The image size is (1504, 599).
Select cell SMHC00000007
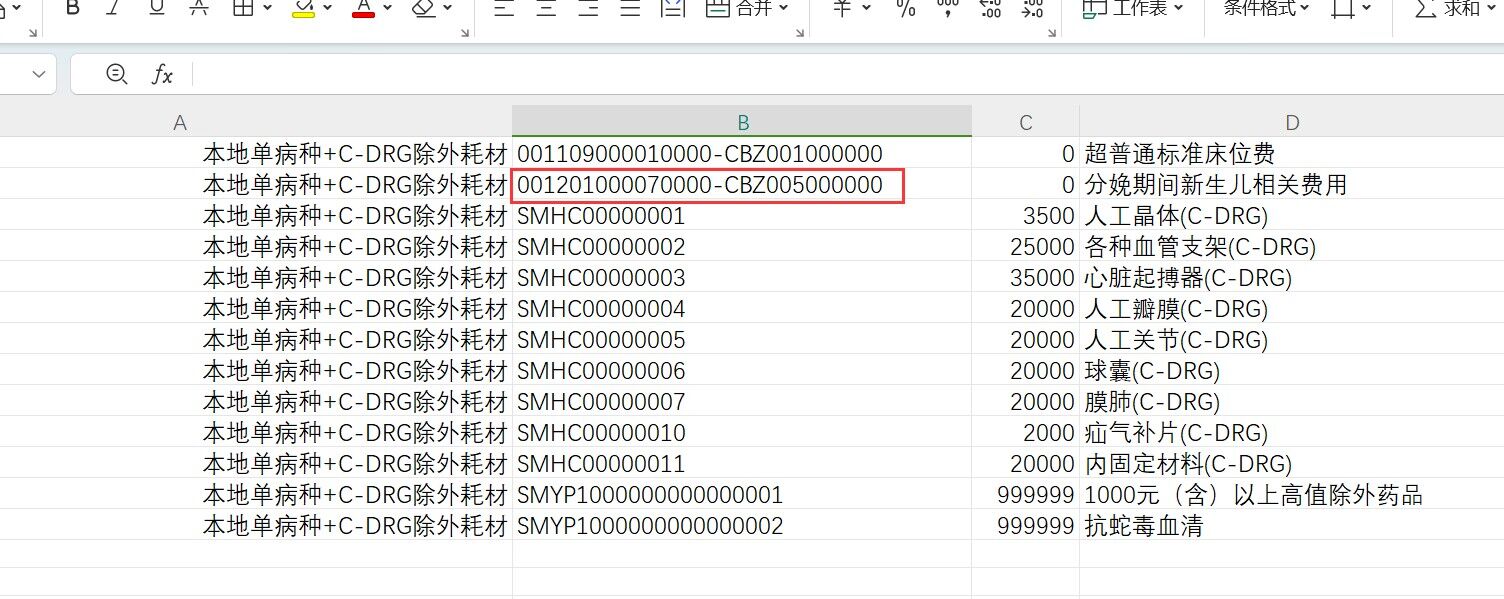tap(742, 402)
